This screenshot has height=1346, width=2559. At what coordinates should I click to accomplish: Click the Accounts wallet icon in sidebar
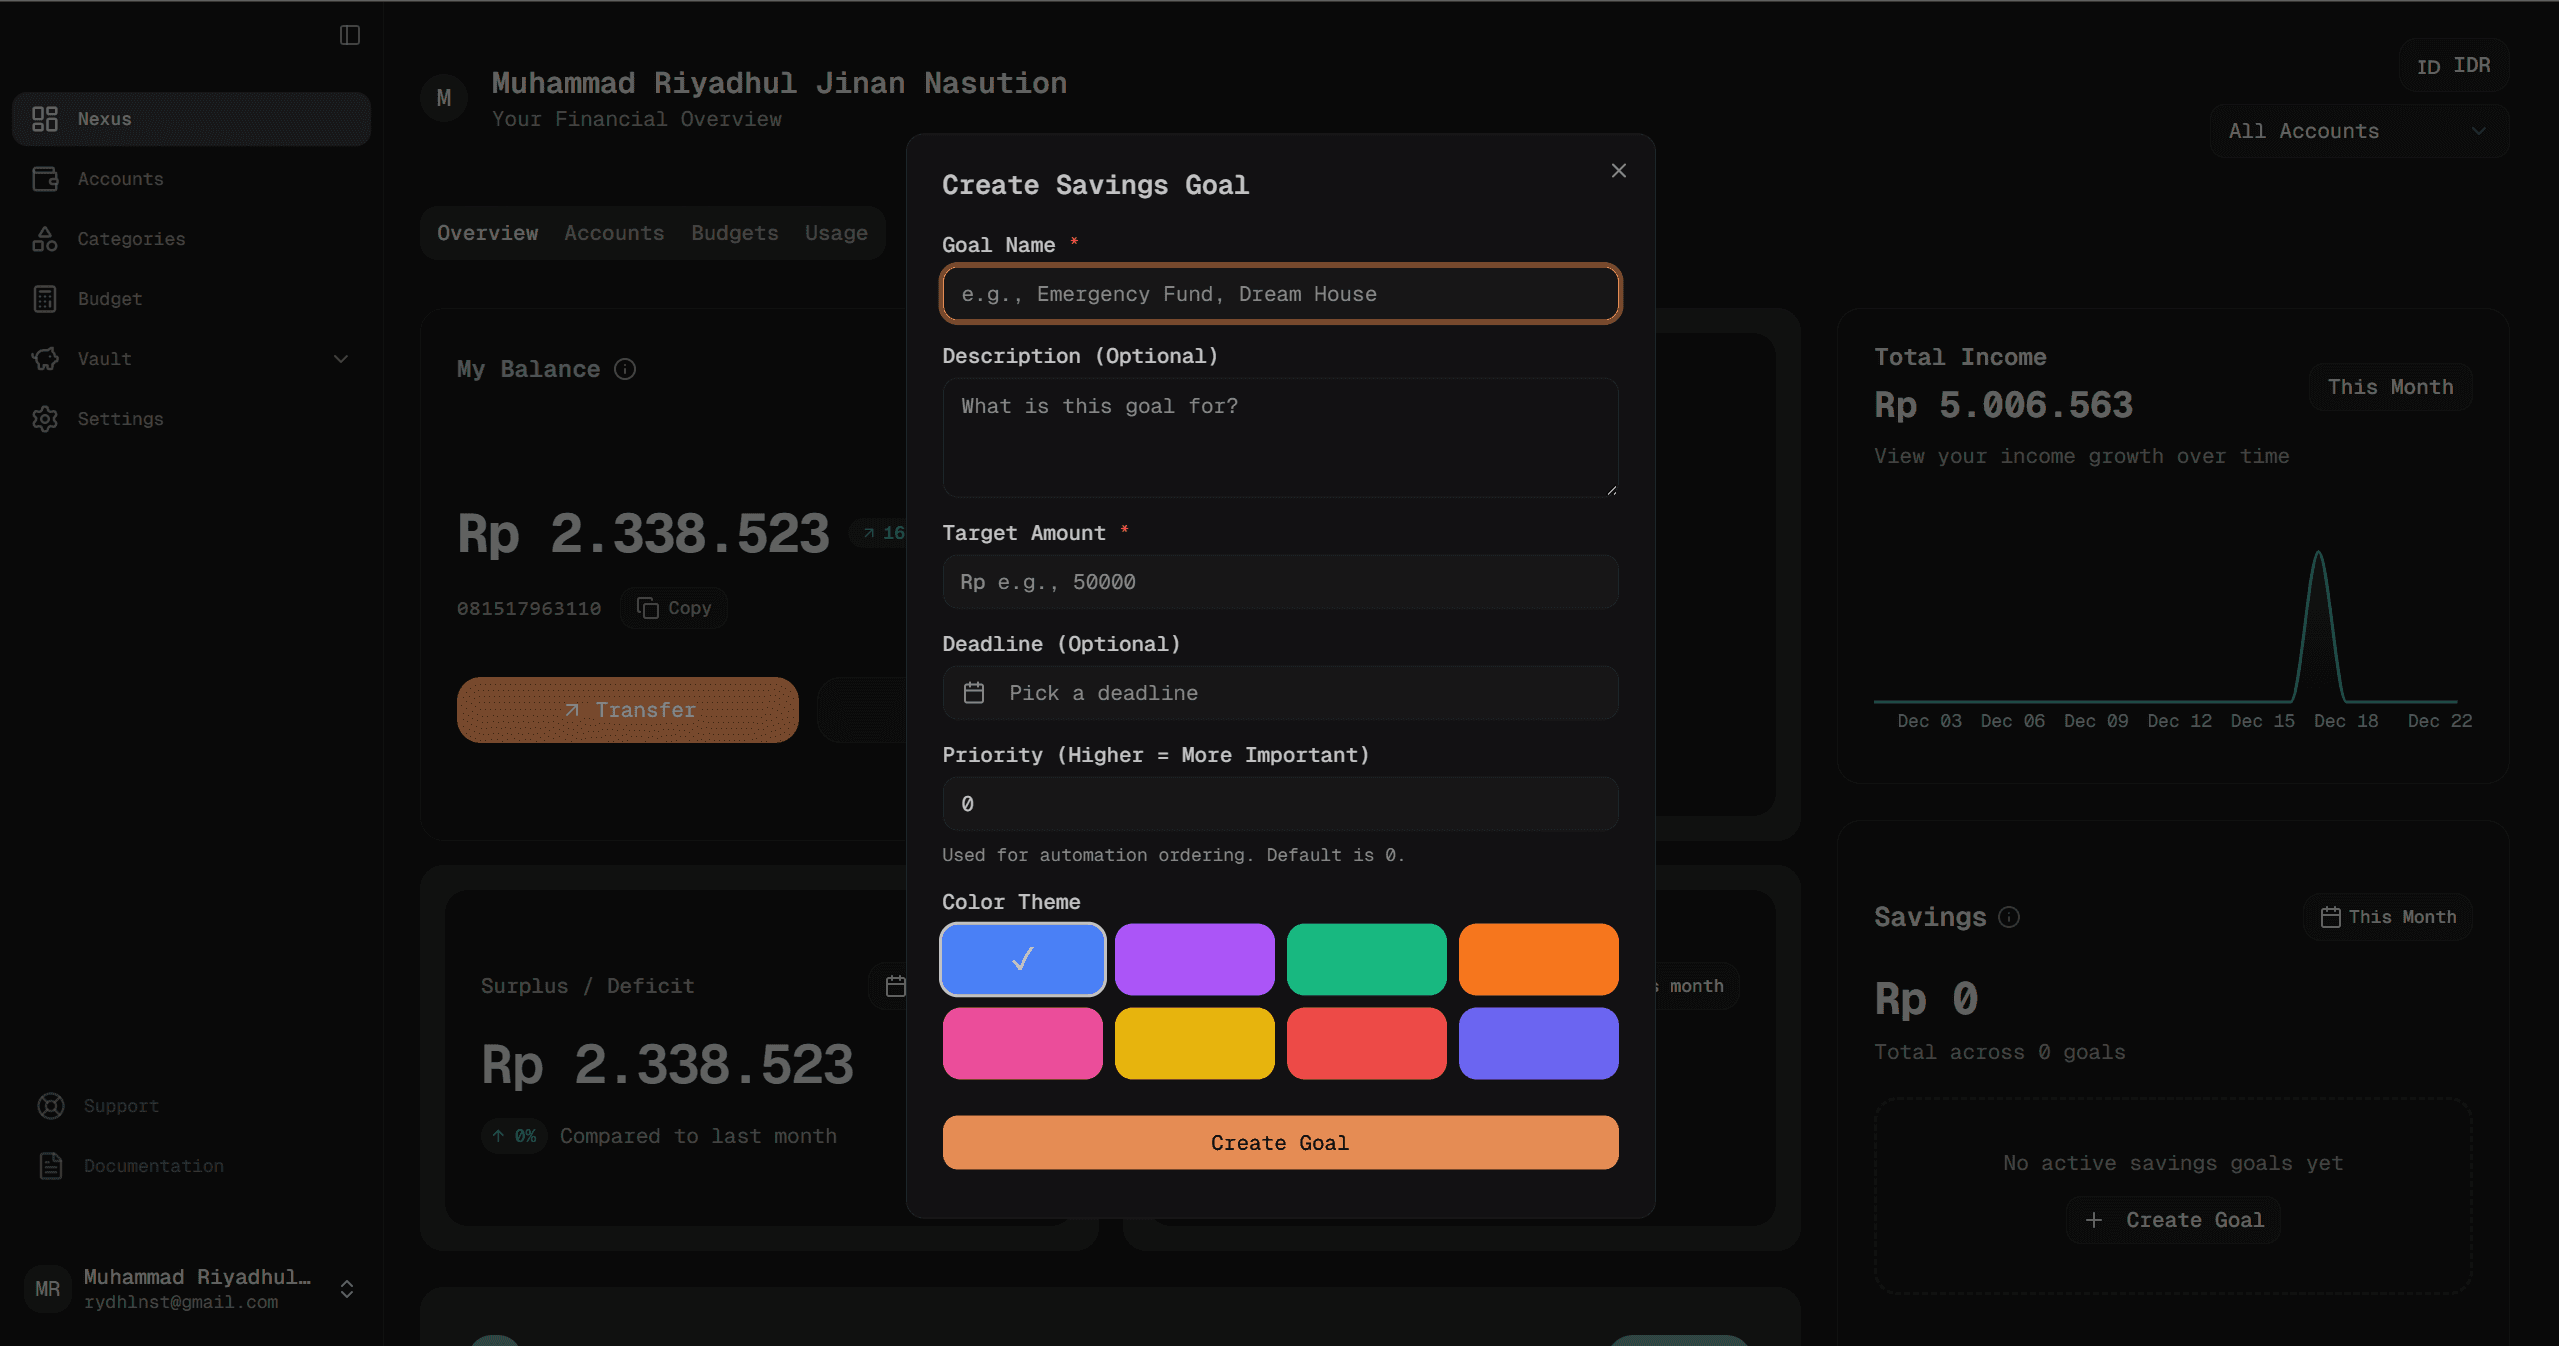[x=45, y=179]
